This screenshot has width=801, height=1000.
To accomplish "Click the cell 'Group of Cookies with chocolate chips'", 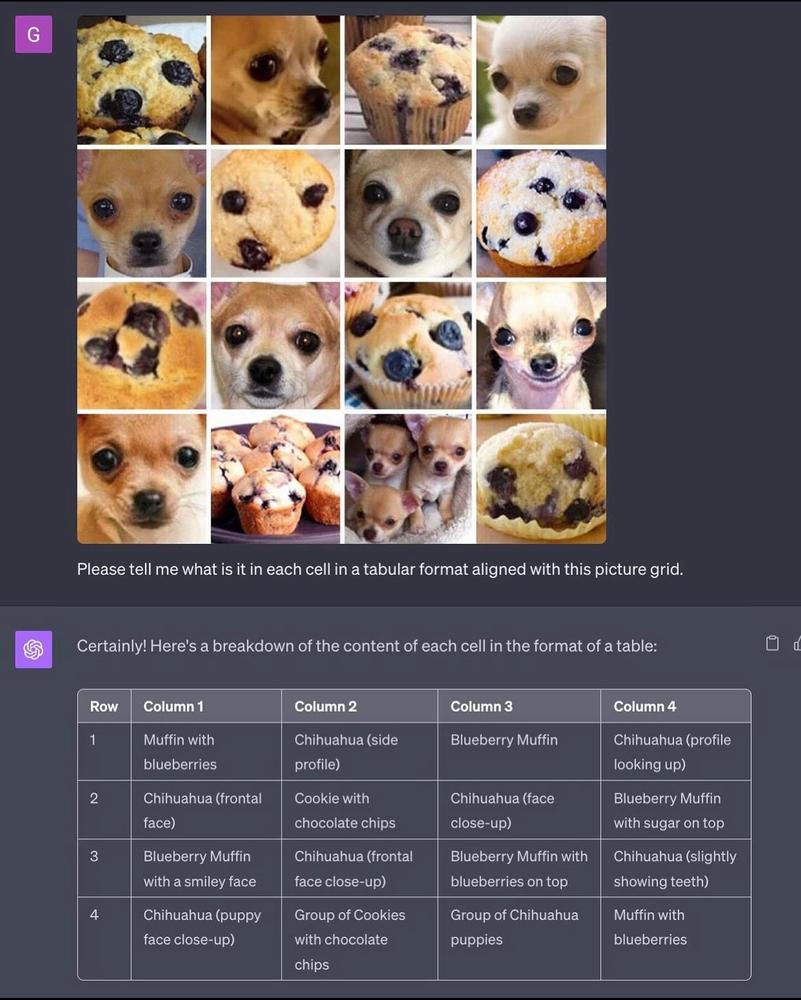I will [x=360, y=938].
